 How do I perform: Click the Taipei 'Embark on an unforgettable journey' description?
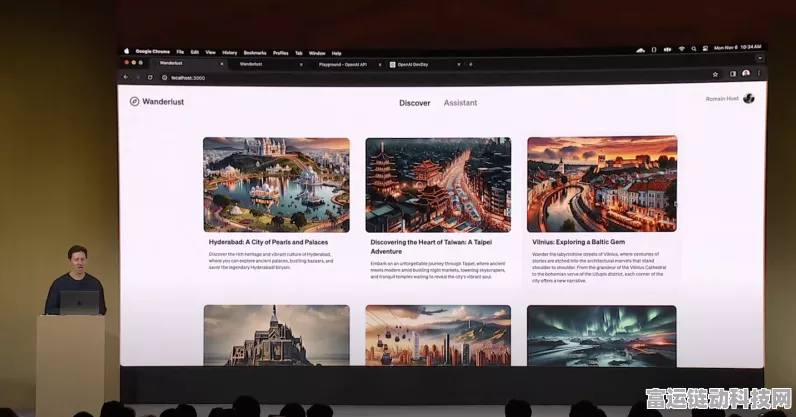click(x=438, y=270)
